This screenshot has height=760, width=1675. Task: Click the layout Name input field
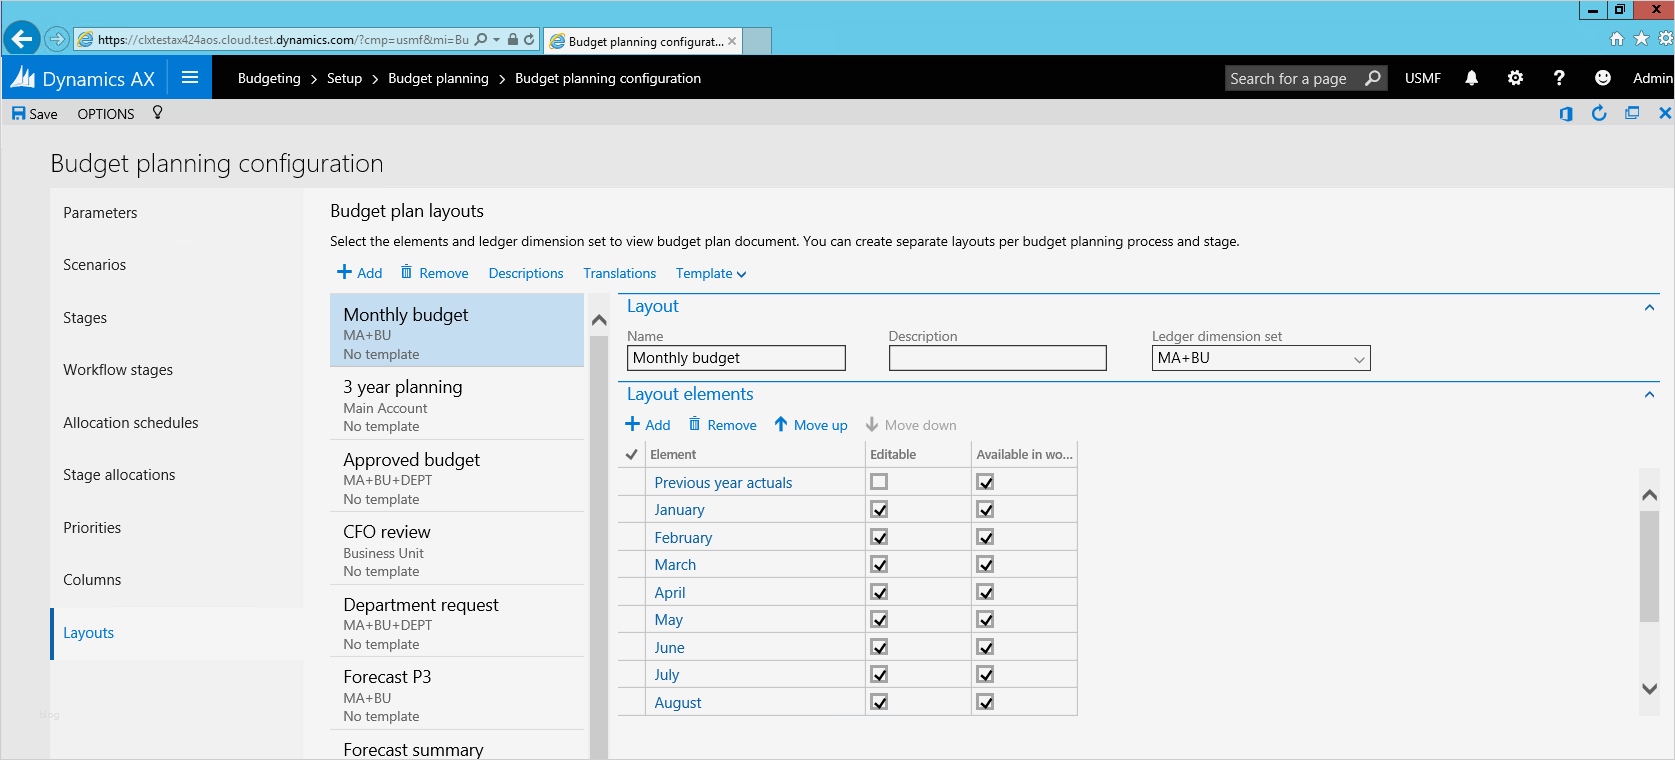tap(736, 358)
